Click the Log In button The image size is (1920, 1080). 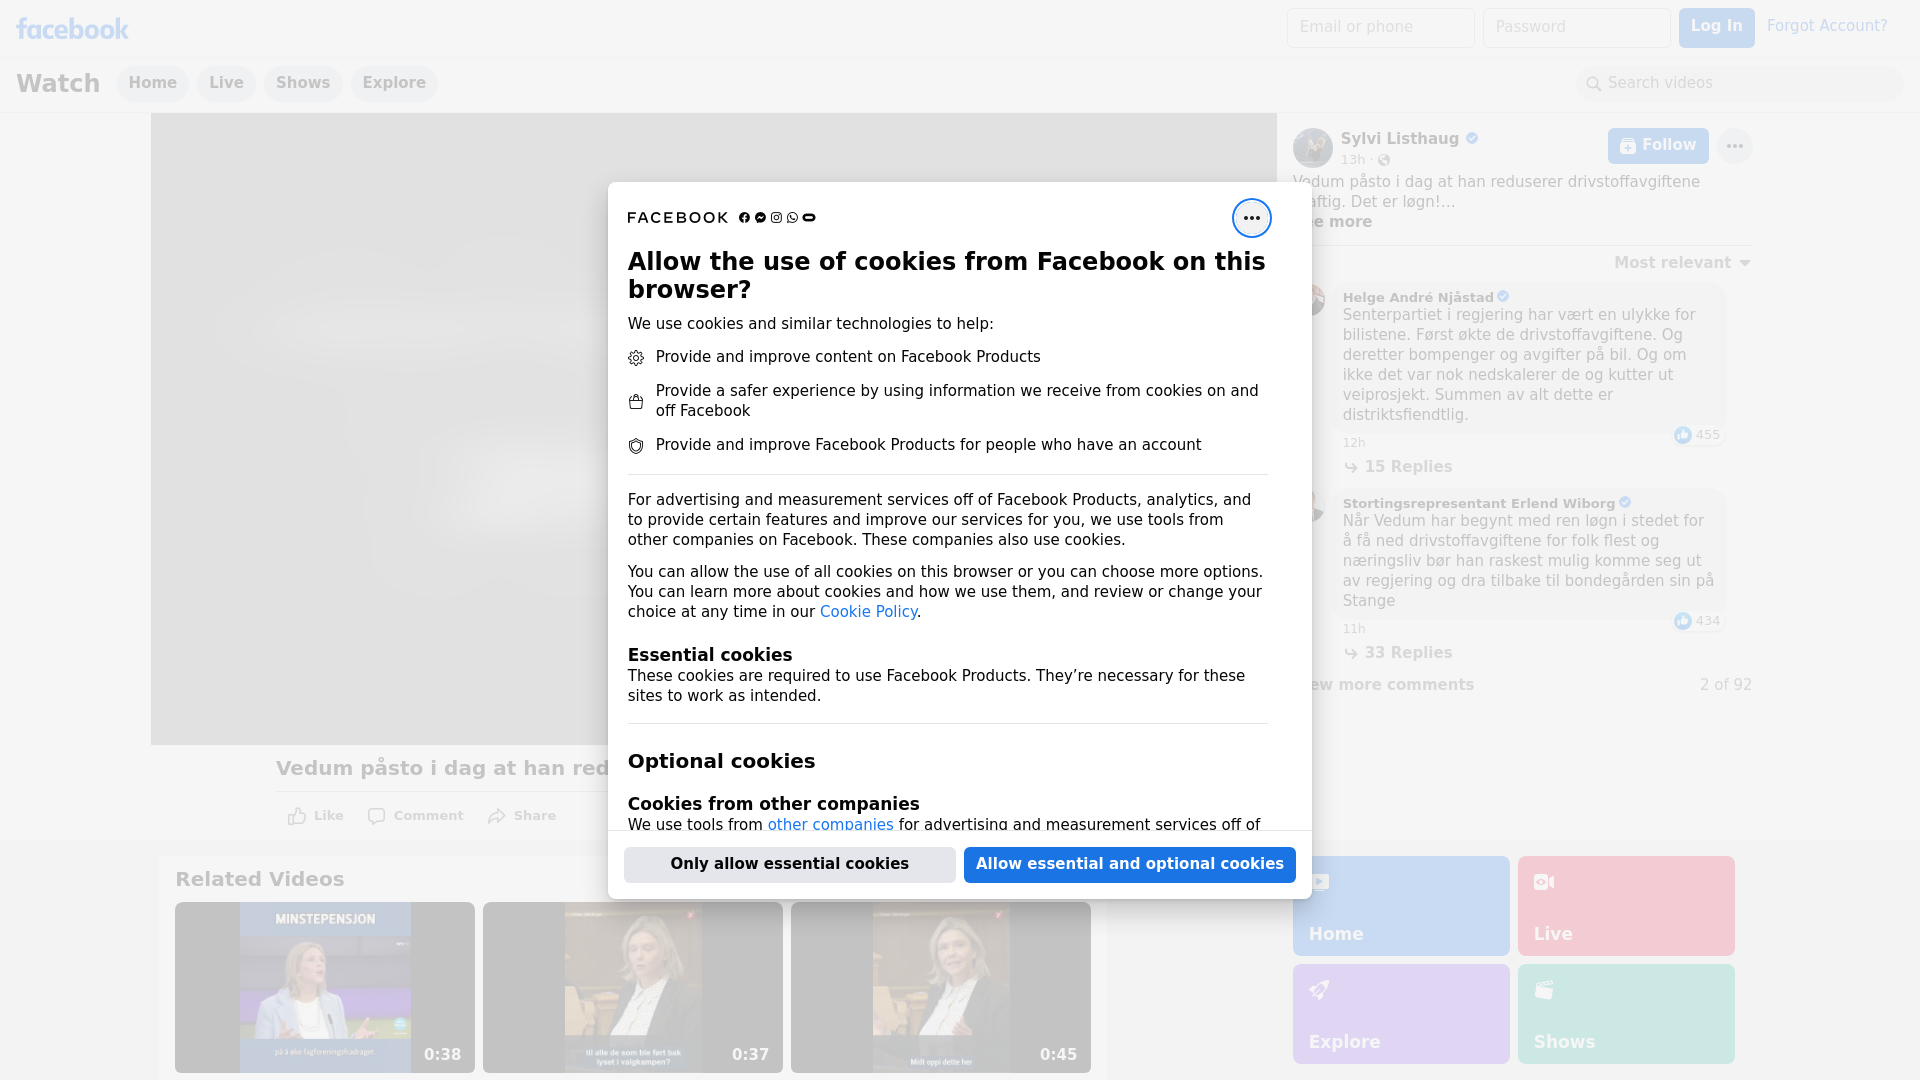click(x=1716, y=28)
